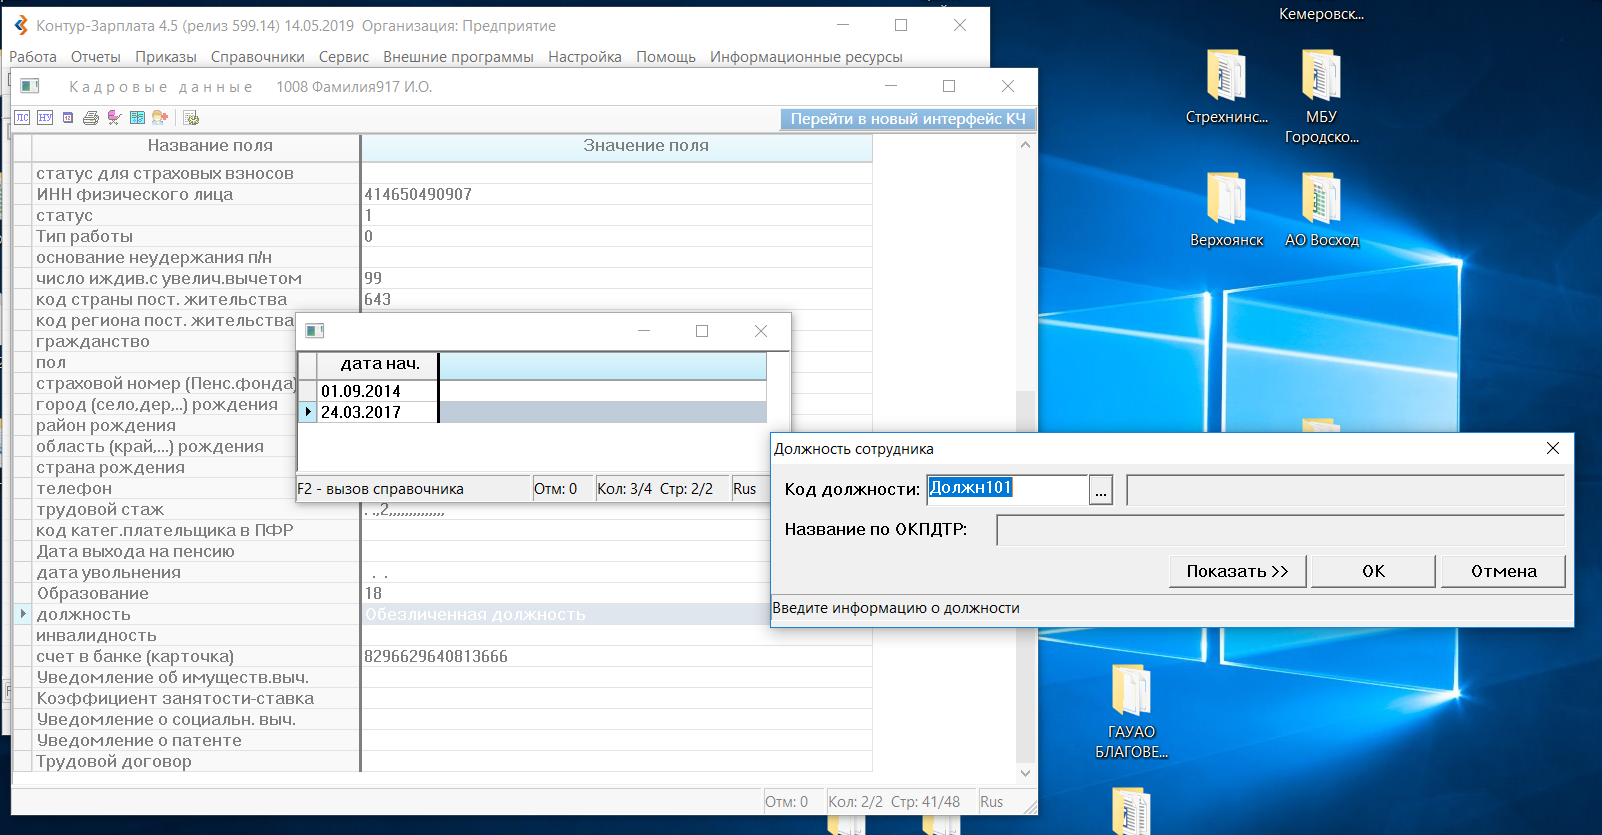Click the blue table toolbar icon
Image resolution: width=1602 pixels, height=835 pixels.
(x=137, y=118)
